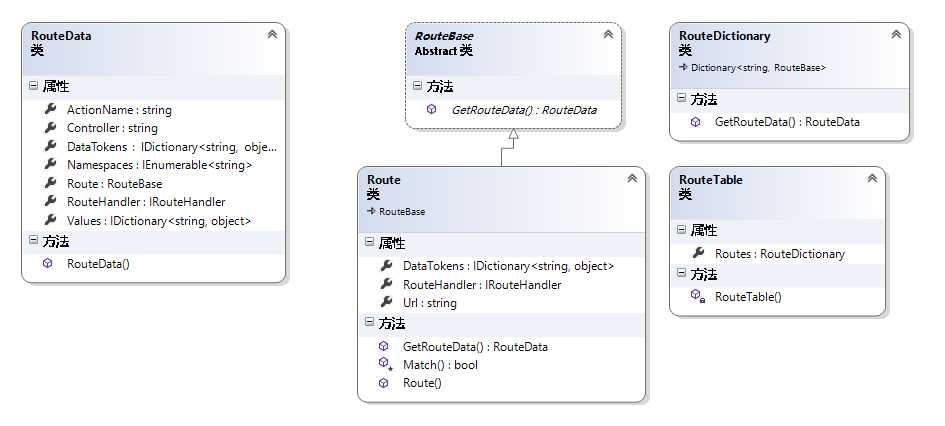Collapse the 属性 section in RouteTable
The width and height of the screenshot is (945, 426).
point(682,230)
